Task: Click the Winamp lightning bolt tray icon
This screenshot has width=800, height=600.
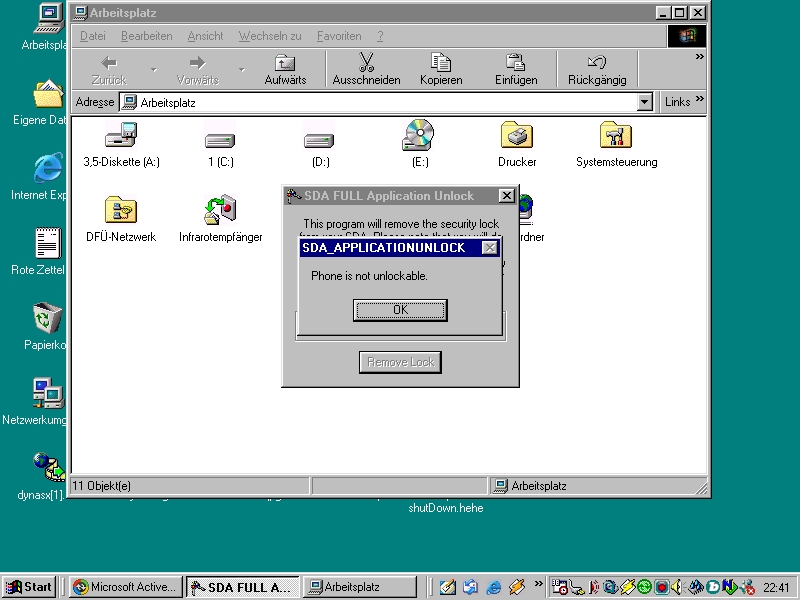Action: click(x=627, y=587)
